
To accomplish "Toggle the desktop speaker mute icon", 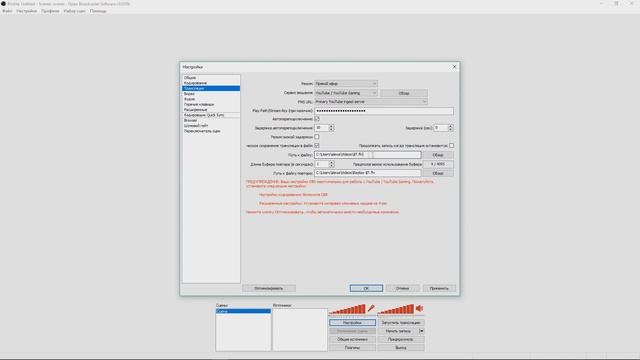I will [x=420, y=309].
